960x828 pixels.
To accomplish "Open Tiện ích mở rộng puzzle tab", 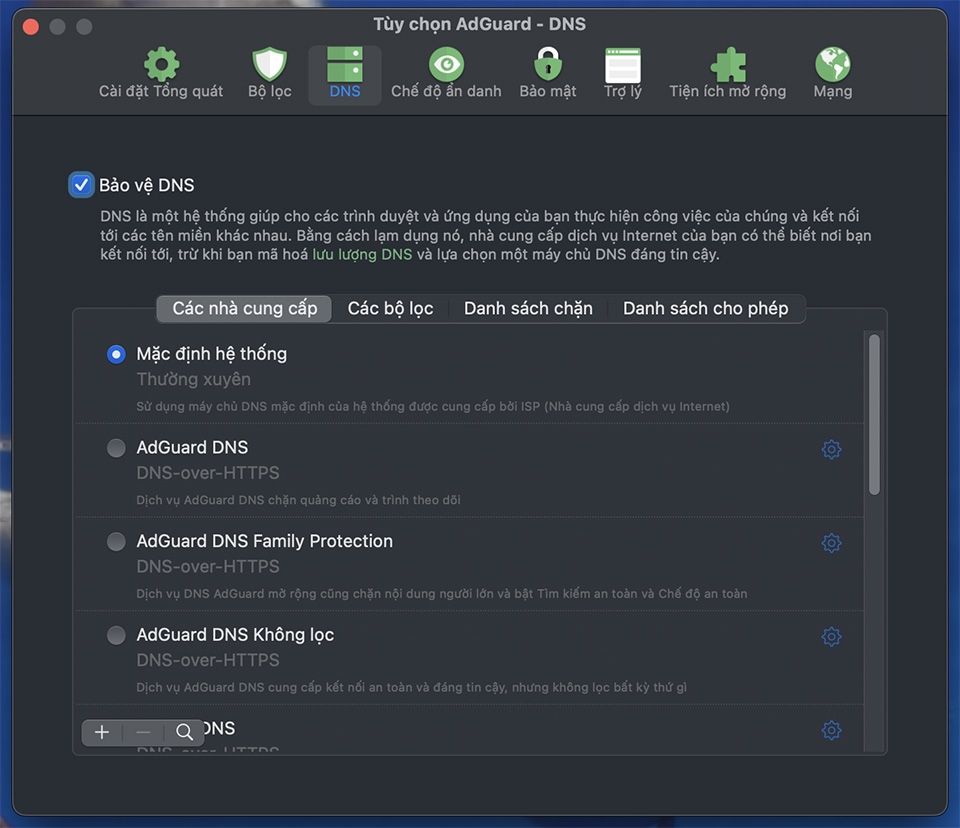I will [x=727, y=73].
